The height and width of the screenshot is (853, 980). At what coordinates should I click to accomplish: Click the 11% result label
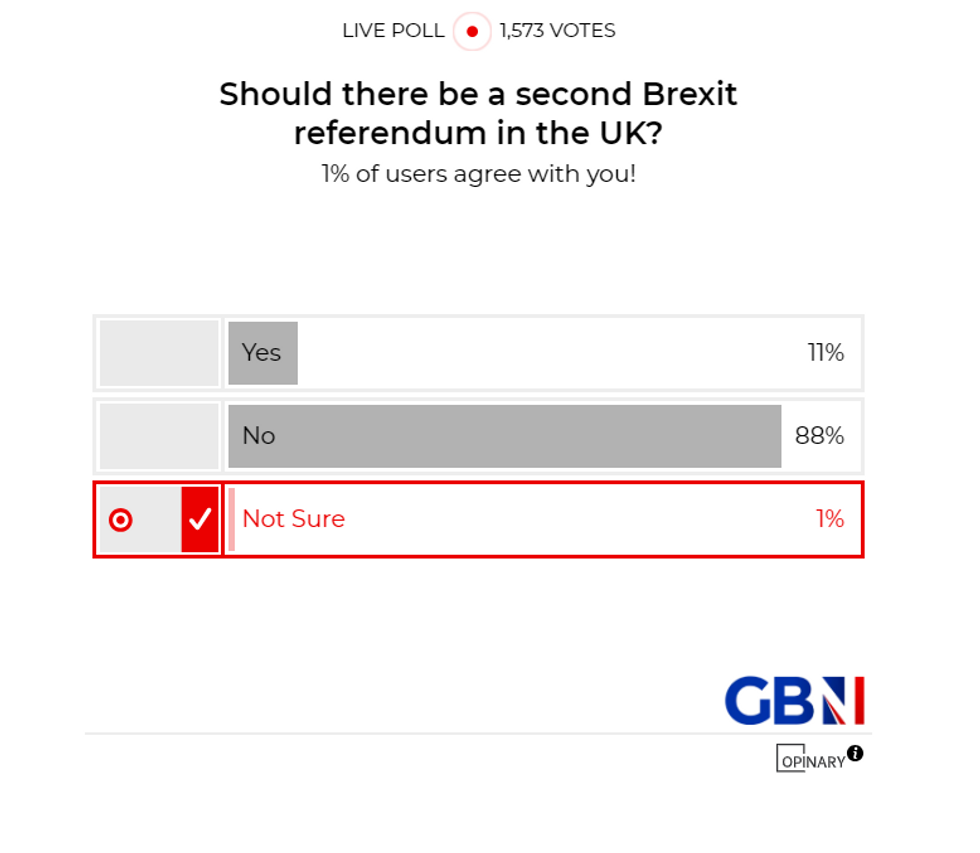(x=826, y=352)
